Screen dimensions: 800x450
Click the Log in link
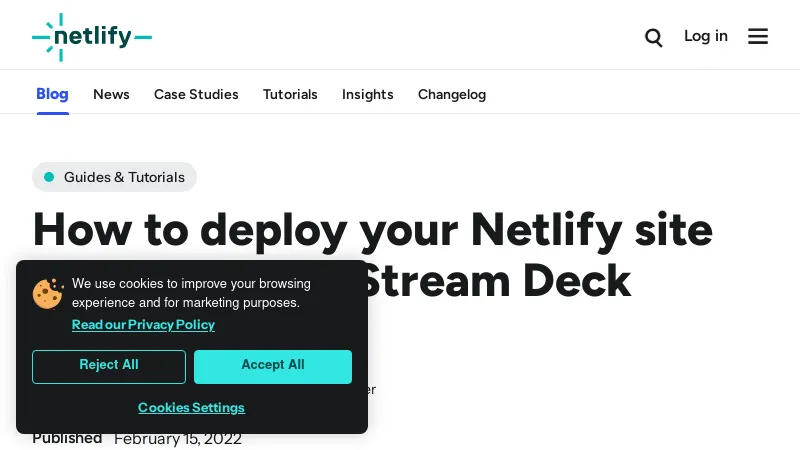click(705, 36)
